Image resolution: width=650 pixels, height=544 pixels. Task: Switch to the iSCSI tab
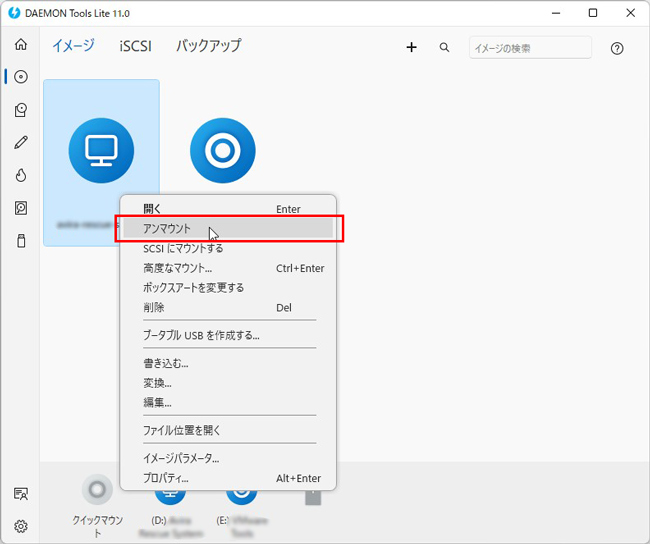[x=135, y=46]
